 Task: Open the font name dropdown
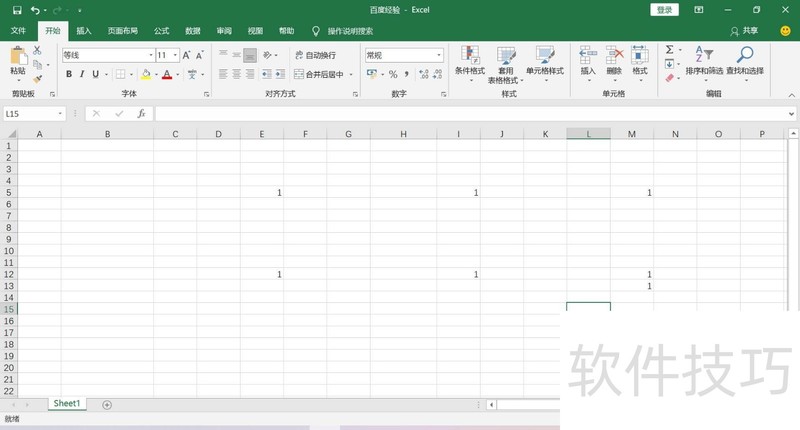[x=151, y=55]
